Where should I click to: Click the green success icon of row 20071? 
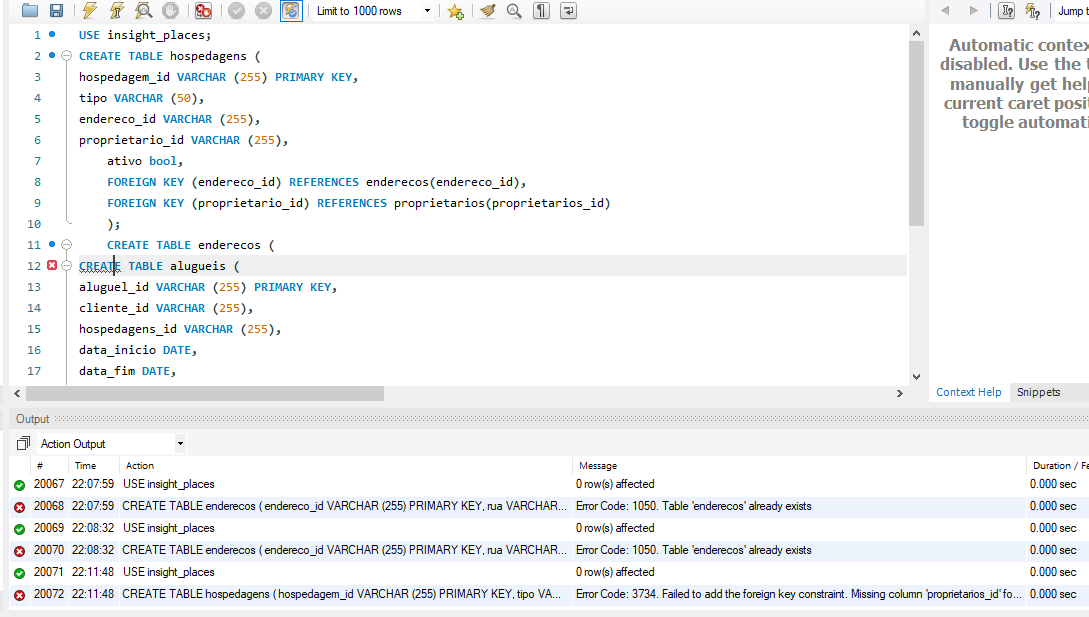(x=19, y=573)
